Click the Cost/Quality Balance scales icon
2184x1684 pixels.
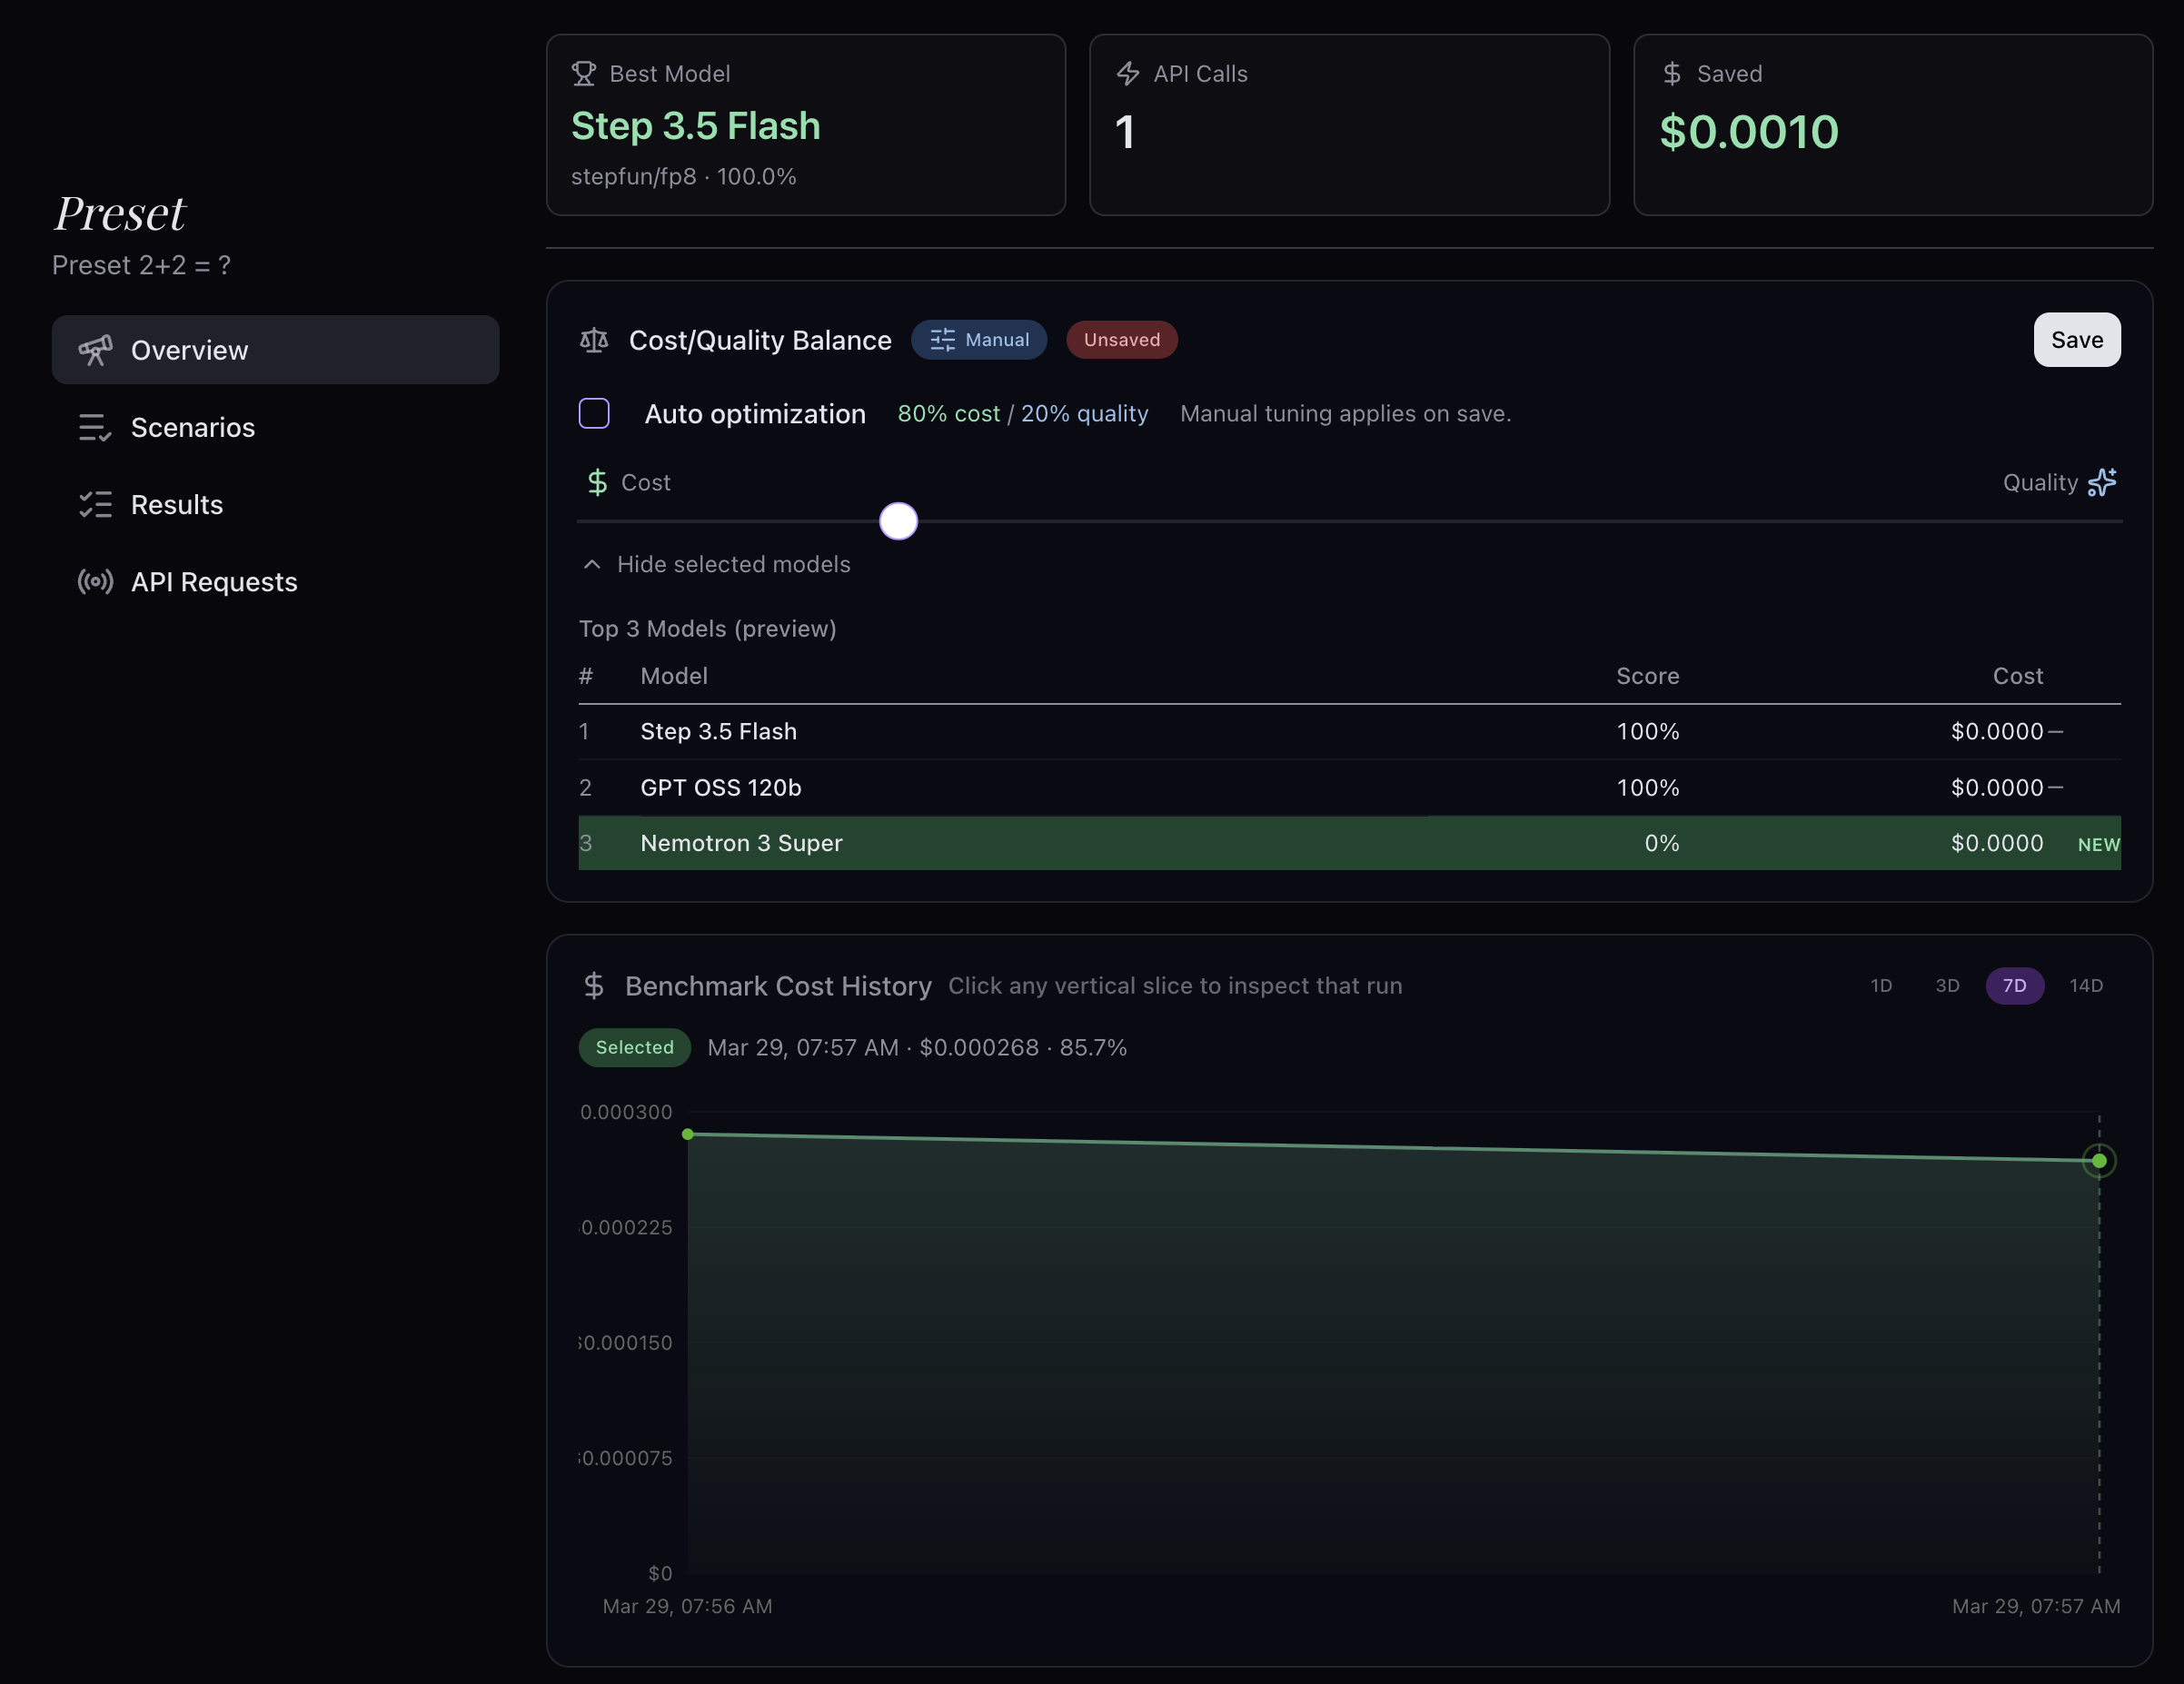pos(594,340)
